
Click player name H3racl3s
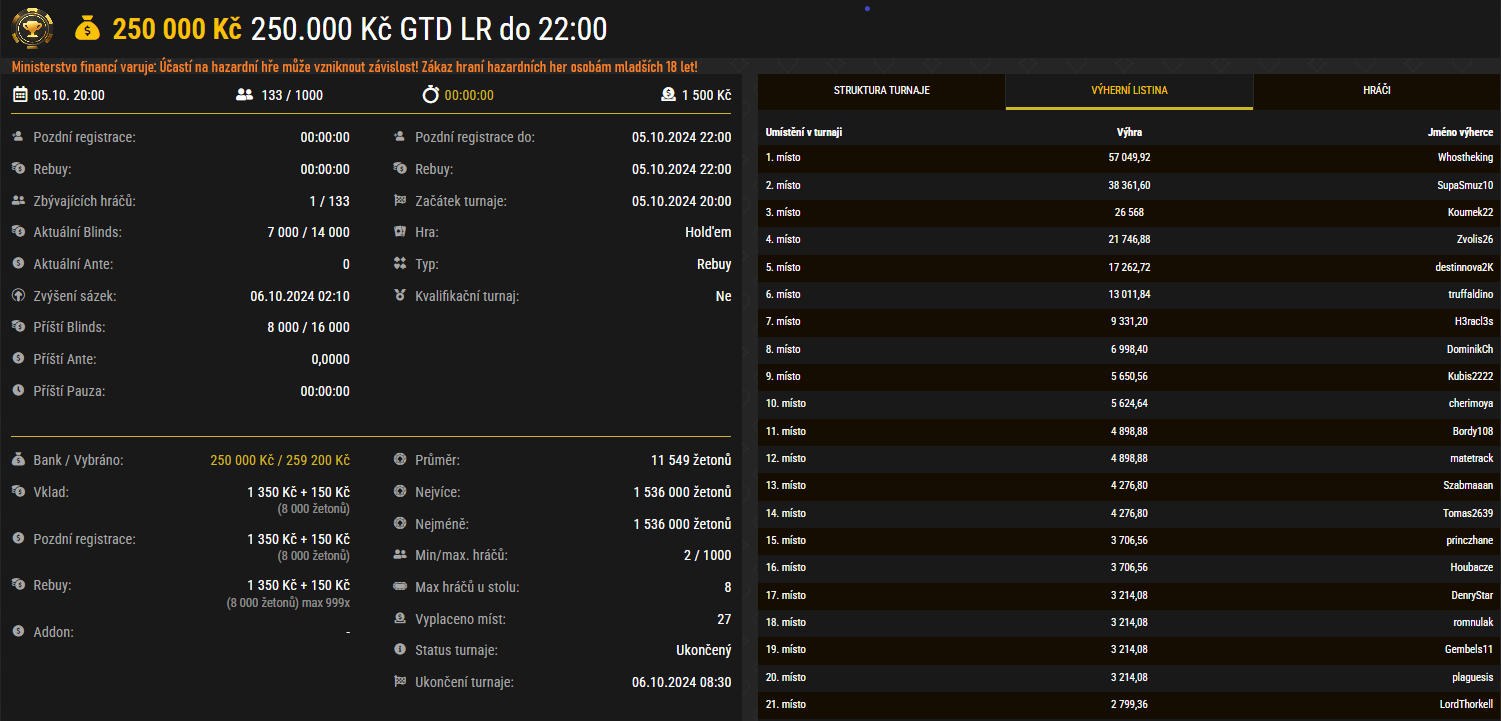point(1474,322)
